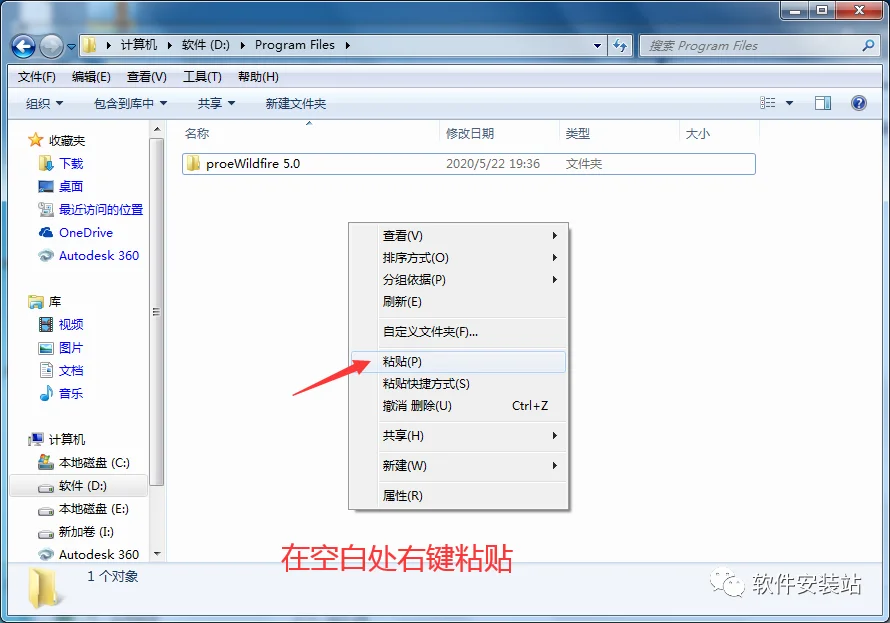Toggle the preview pane icon
The width and height of the screenshot is (890, 623).
(x=822, y=103)
